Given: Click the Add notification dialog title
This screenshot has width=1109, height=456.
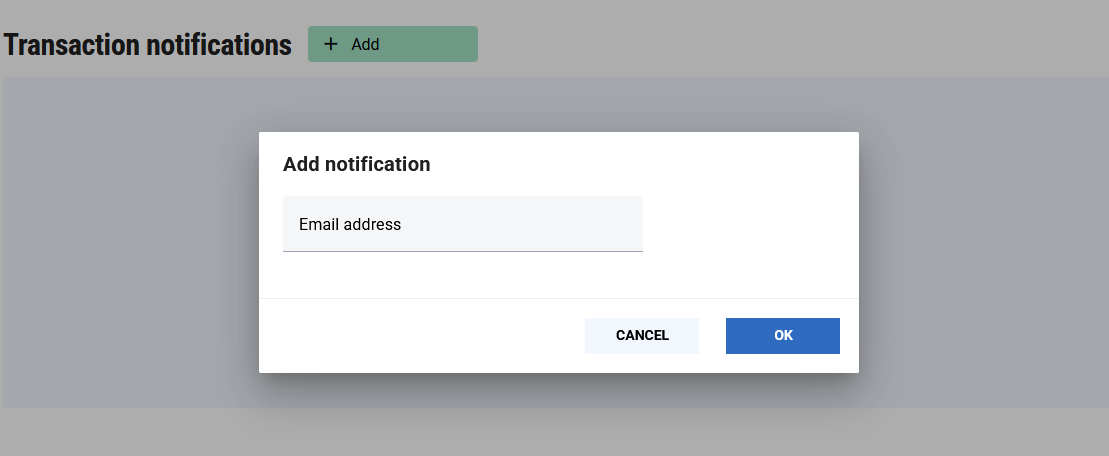Looking at the screenshot, I should pos(357,164).
